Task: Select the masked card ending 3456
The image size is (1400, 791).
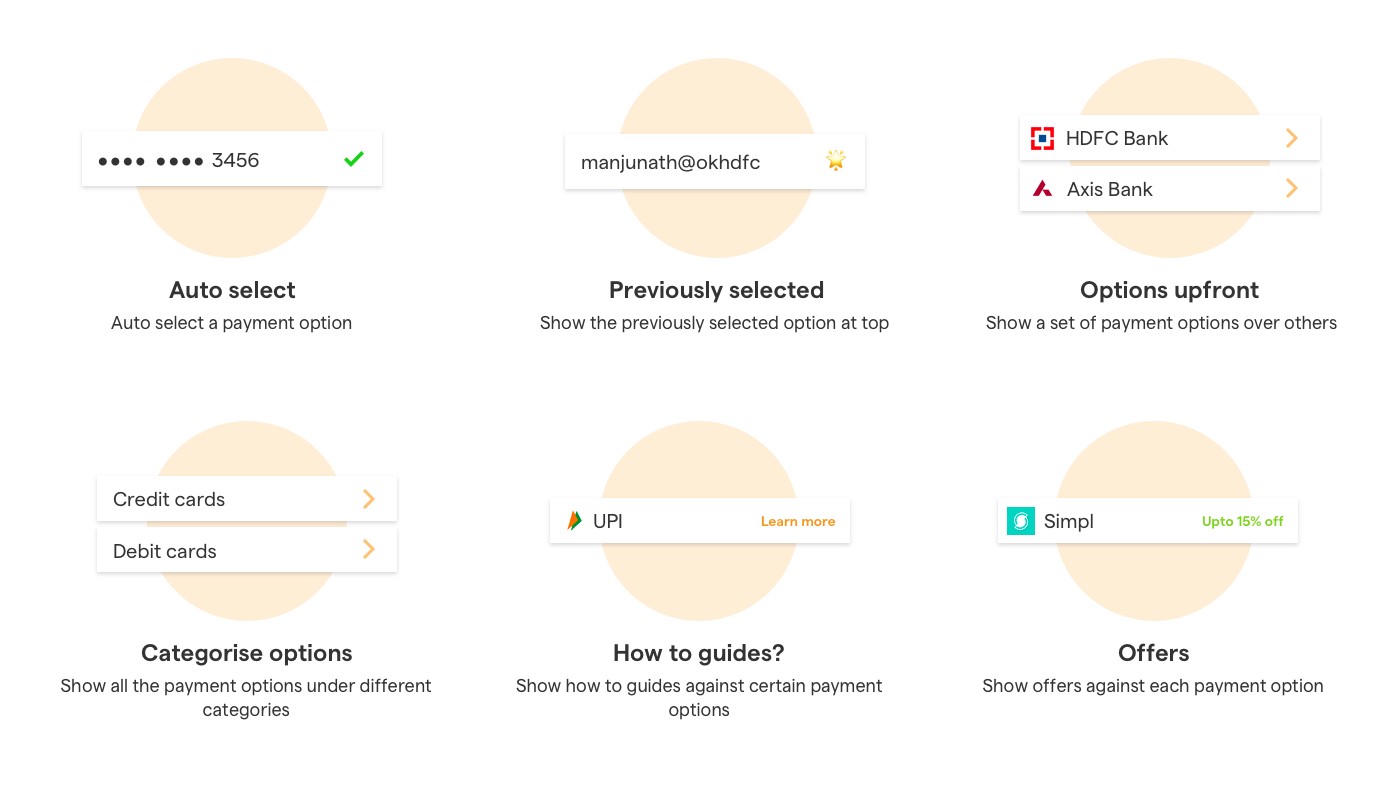Action: 232,159
